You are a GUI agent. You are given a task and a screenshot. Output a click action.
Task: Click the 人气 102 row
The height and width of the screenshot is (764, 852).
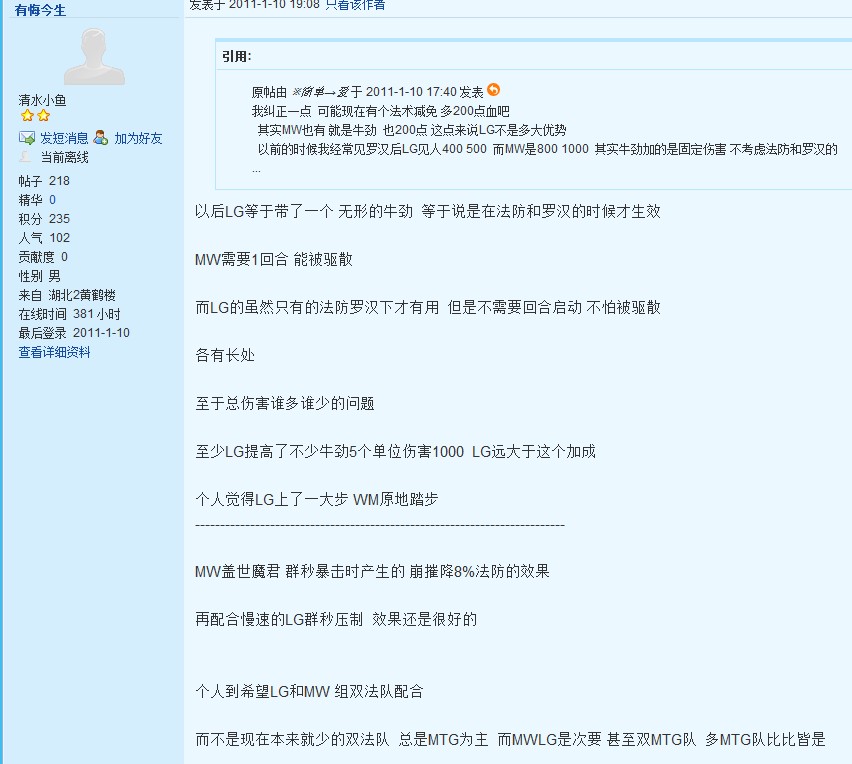point(44,238)
